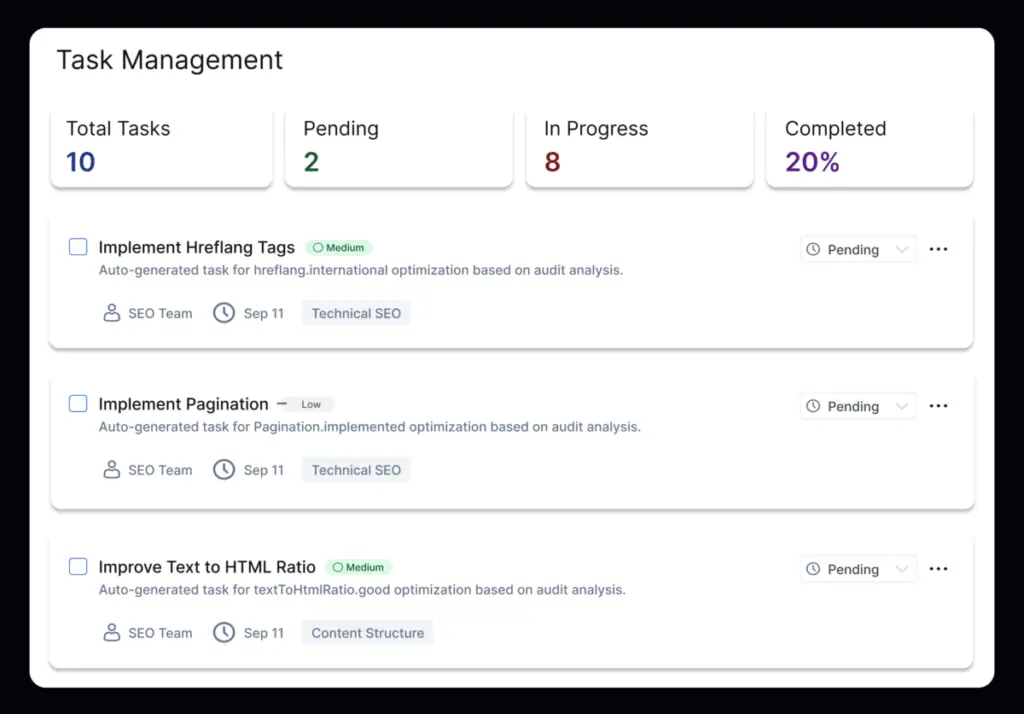Click the due date clock icon on Hreflang task
The height and width of the screenshot is (714, 1024).
(222, 312)
